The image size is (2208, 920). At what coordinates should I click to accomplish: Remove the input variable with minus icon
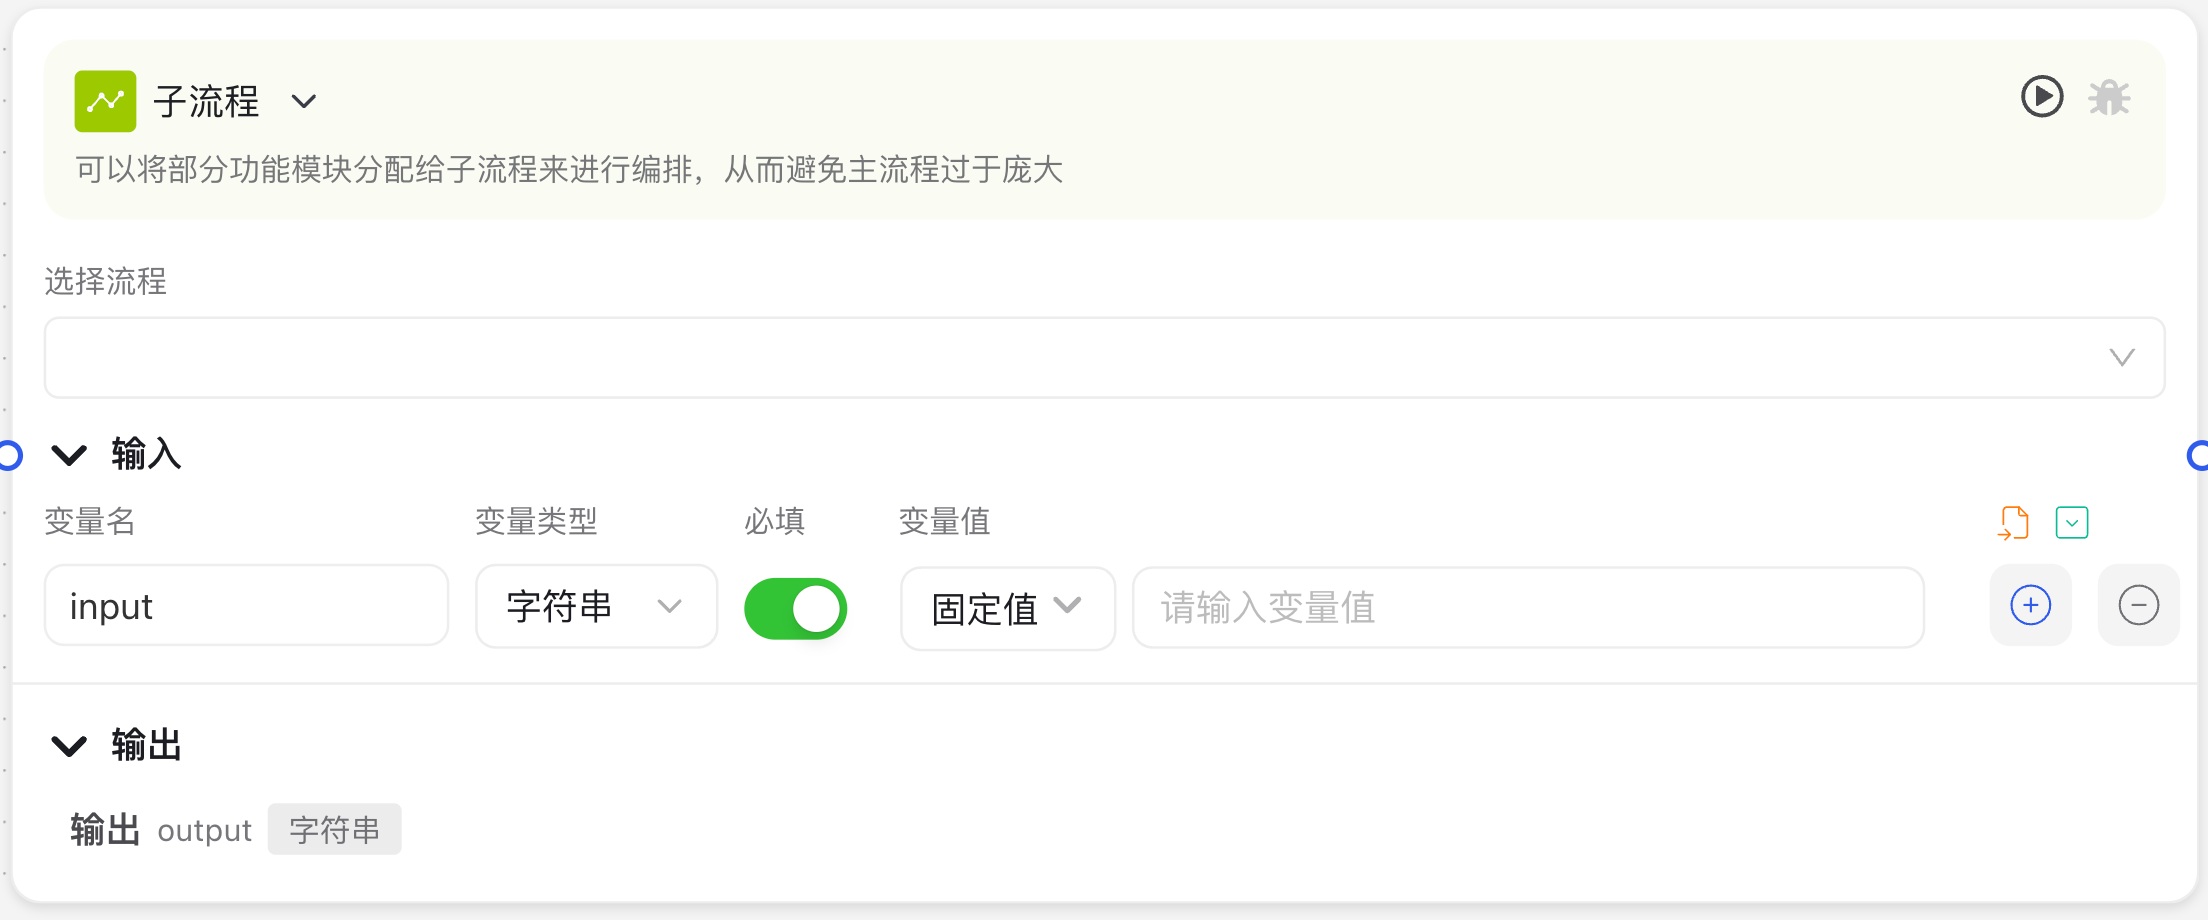2138,605
